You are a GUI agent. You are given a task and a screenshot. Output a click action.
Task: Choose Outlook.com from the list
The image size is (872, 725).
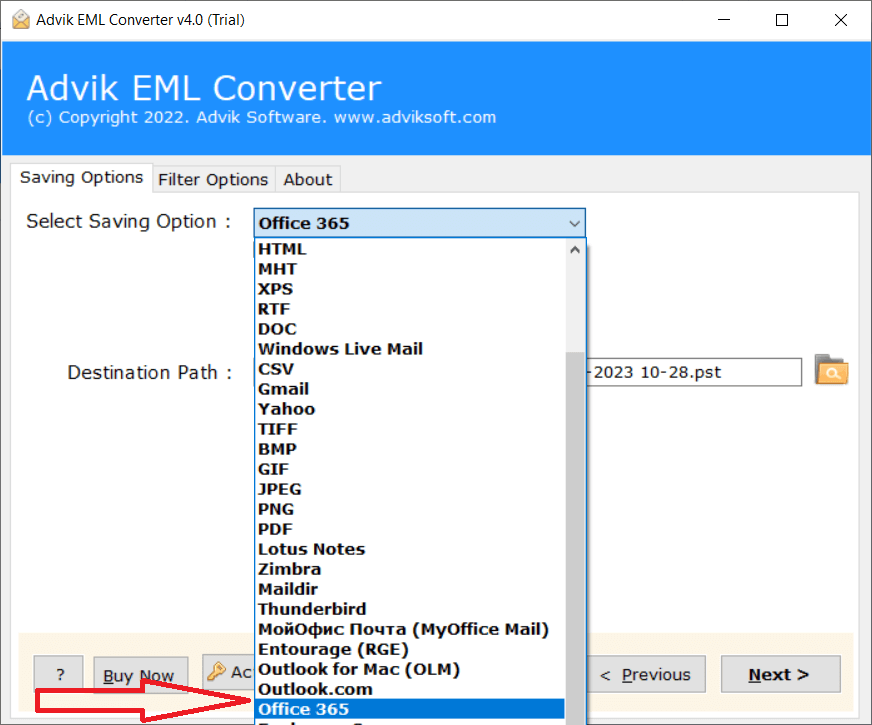pyautogui.click(x=410, y=689)
